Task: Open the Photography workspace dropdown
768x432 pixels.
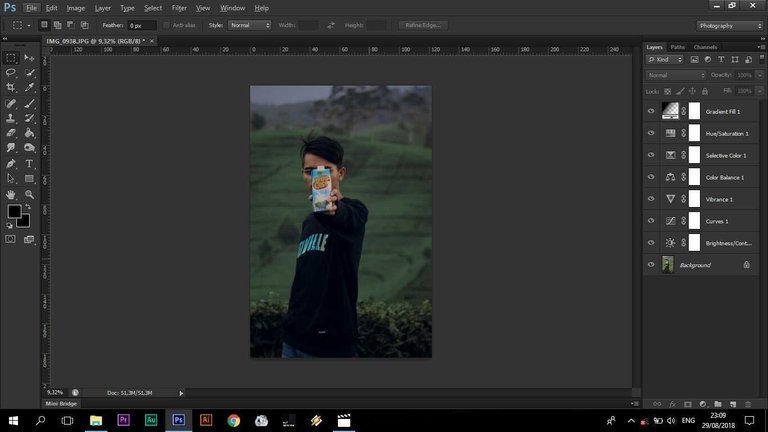Action: click(730, 25)
